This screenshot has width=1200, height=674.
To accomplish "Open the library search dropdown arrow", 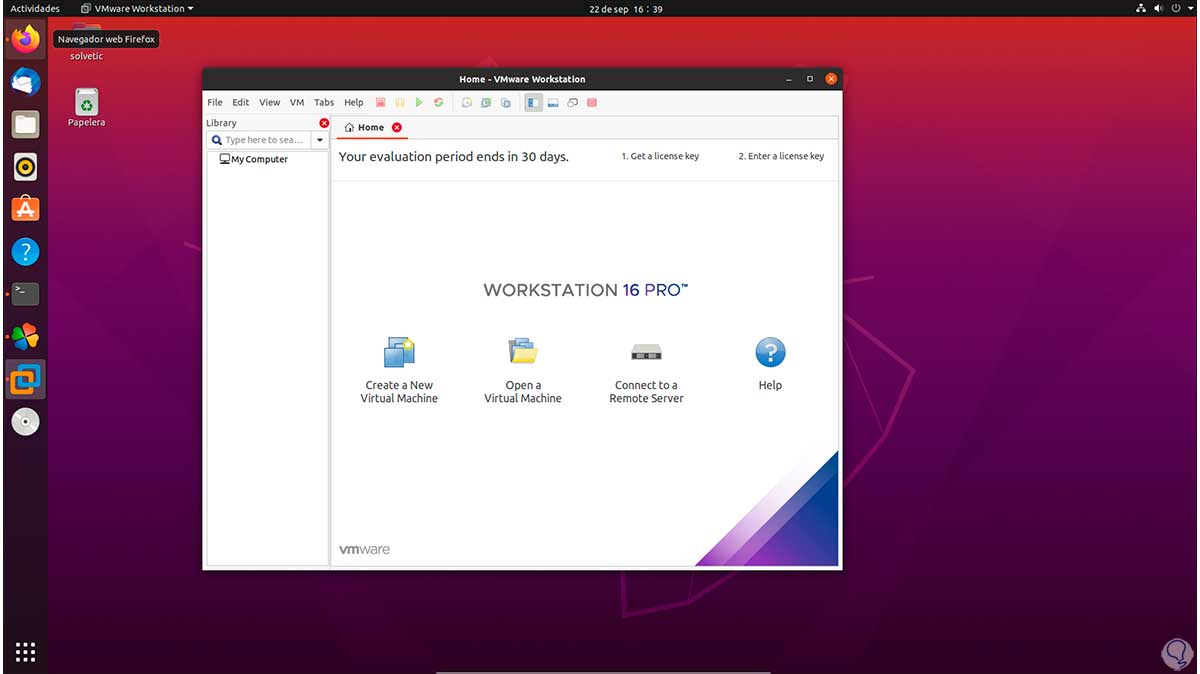I will click(320, 140).
